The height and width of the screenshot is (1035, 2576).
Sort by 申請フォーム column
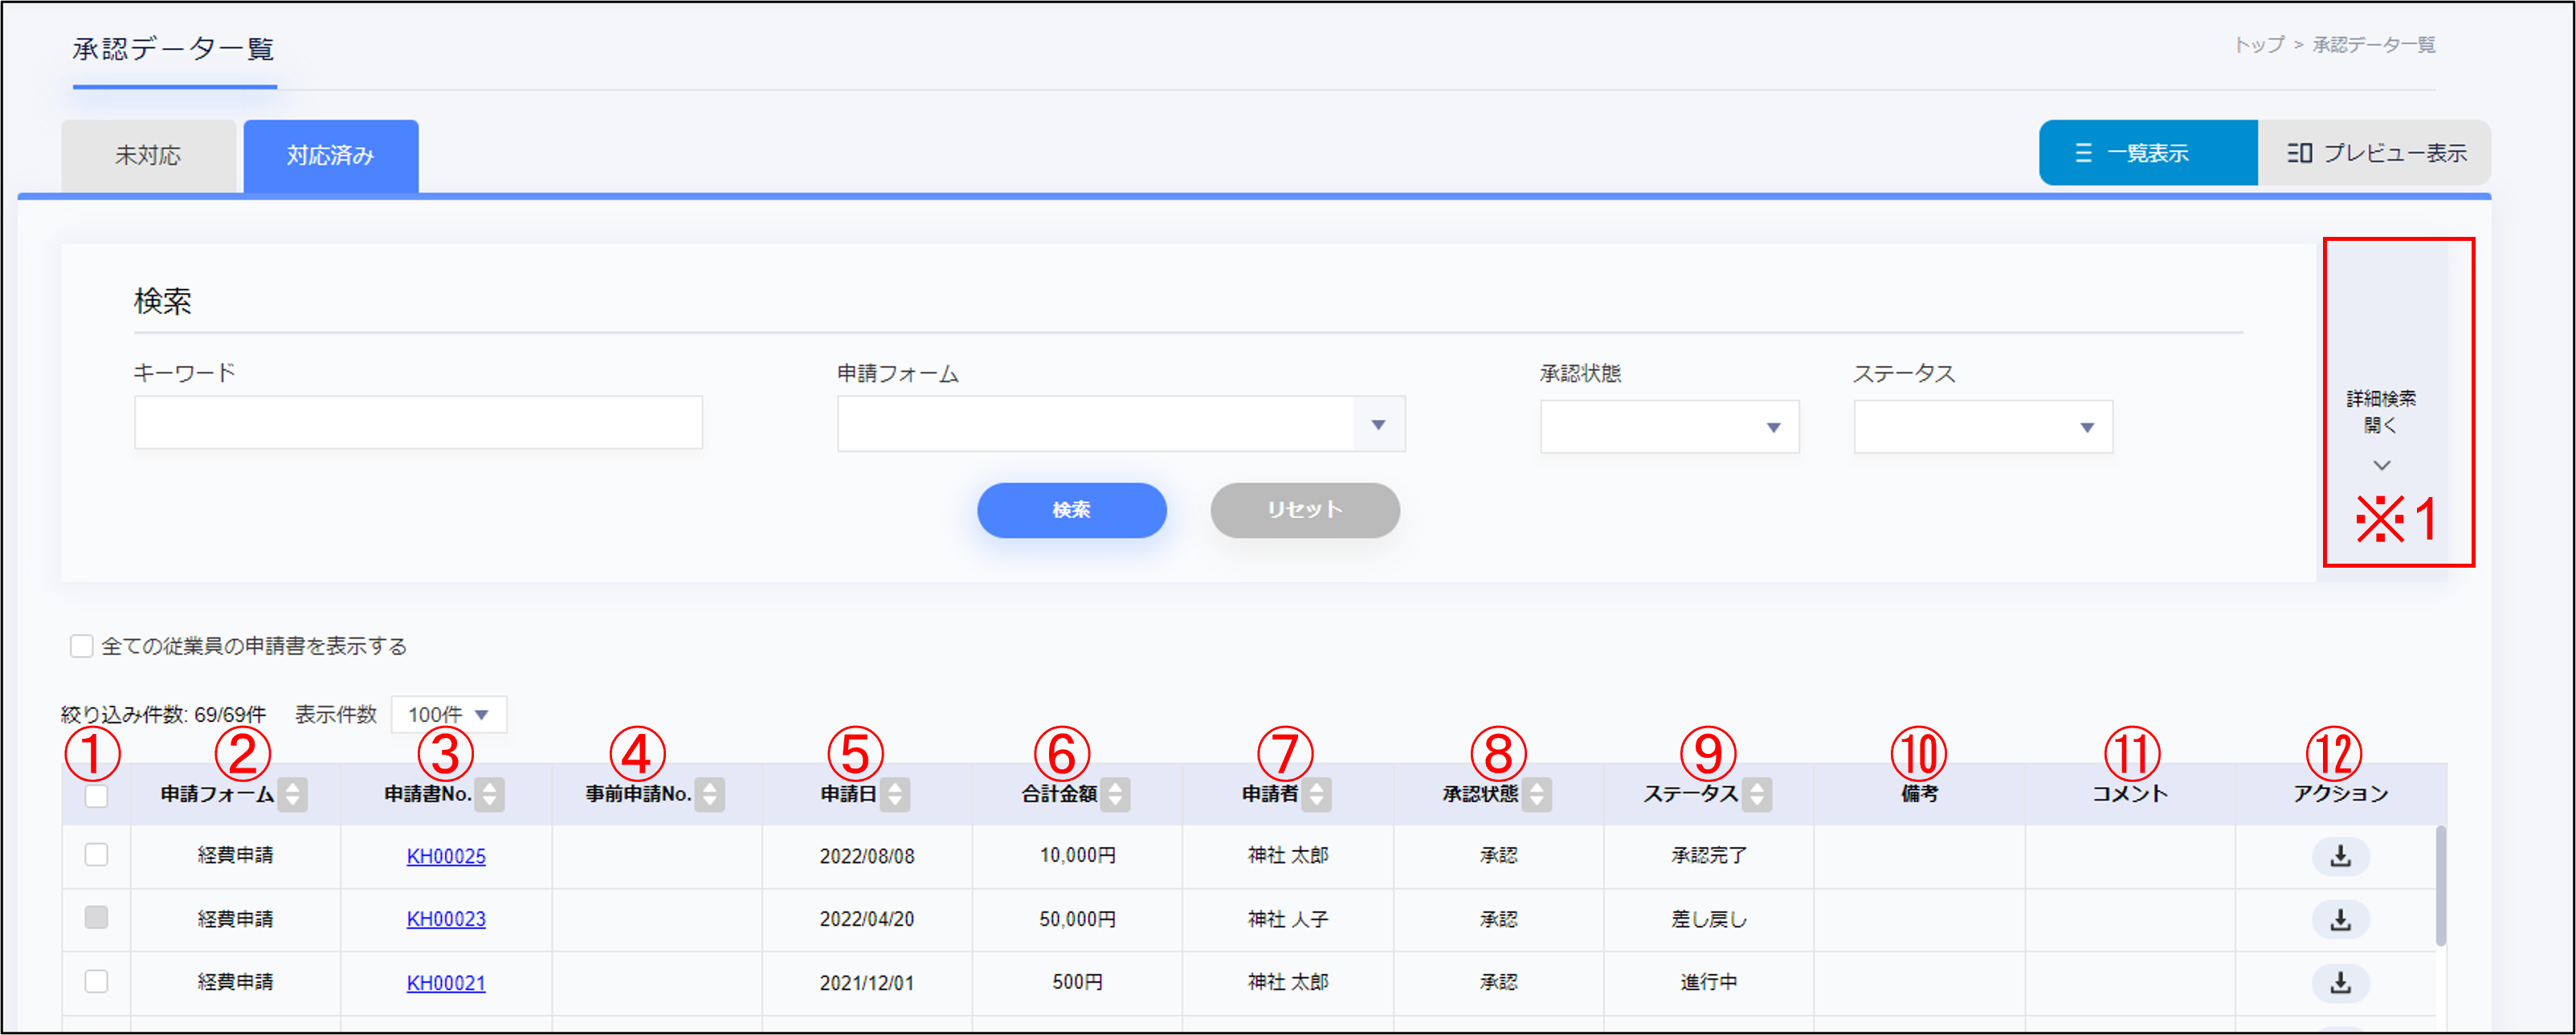pyautogui.click(x=293, y=794)
